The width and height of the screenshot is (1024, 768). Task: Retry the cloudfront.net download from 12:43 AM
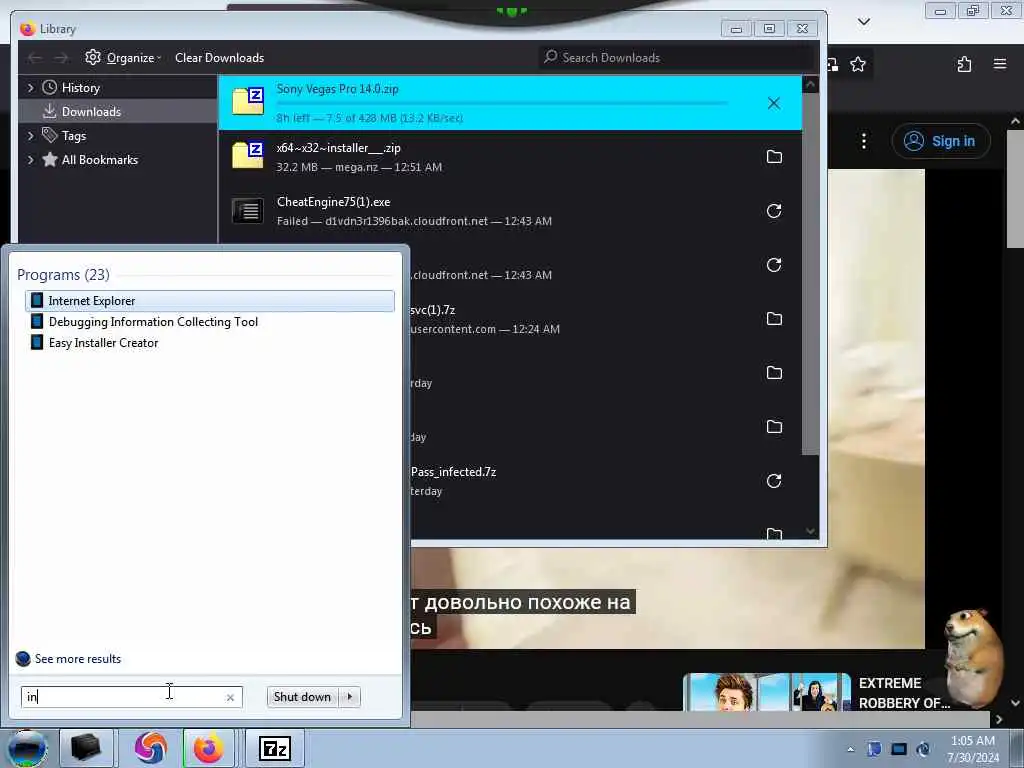(774, 265)
